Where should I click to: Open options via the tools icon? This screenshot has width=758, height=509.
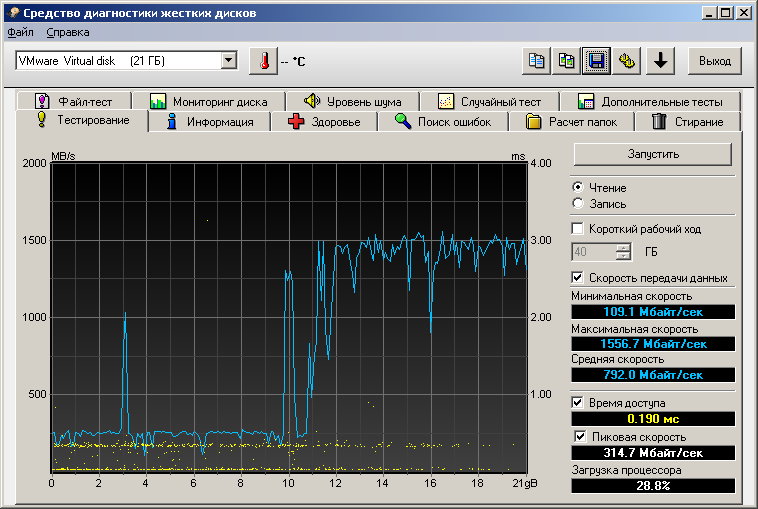coord(627,61)
